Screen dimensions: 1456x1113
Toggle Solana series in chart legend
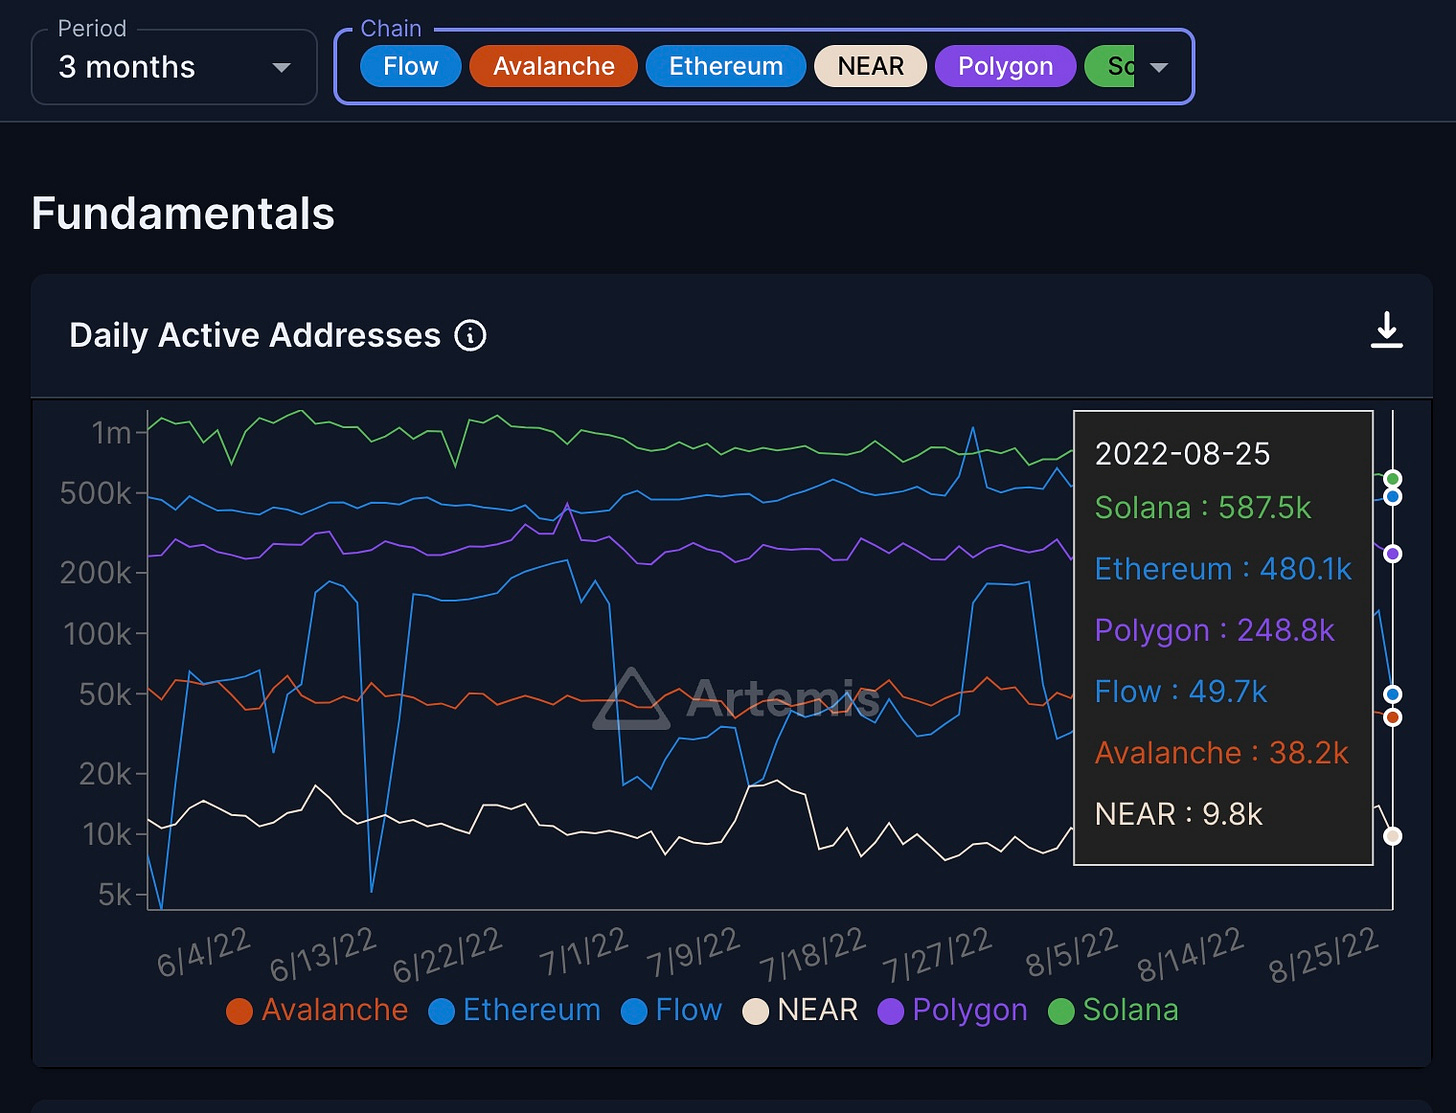coord(1113,1010)
